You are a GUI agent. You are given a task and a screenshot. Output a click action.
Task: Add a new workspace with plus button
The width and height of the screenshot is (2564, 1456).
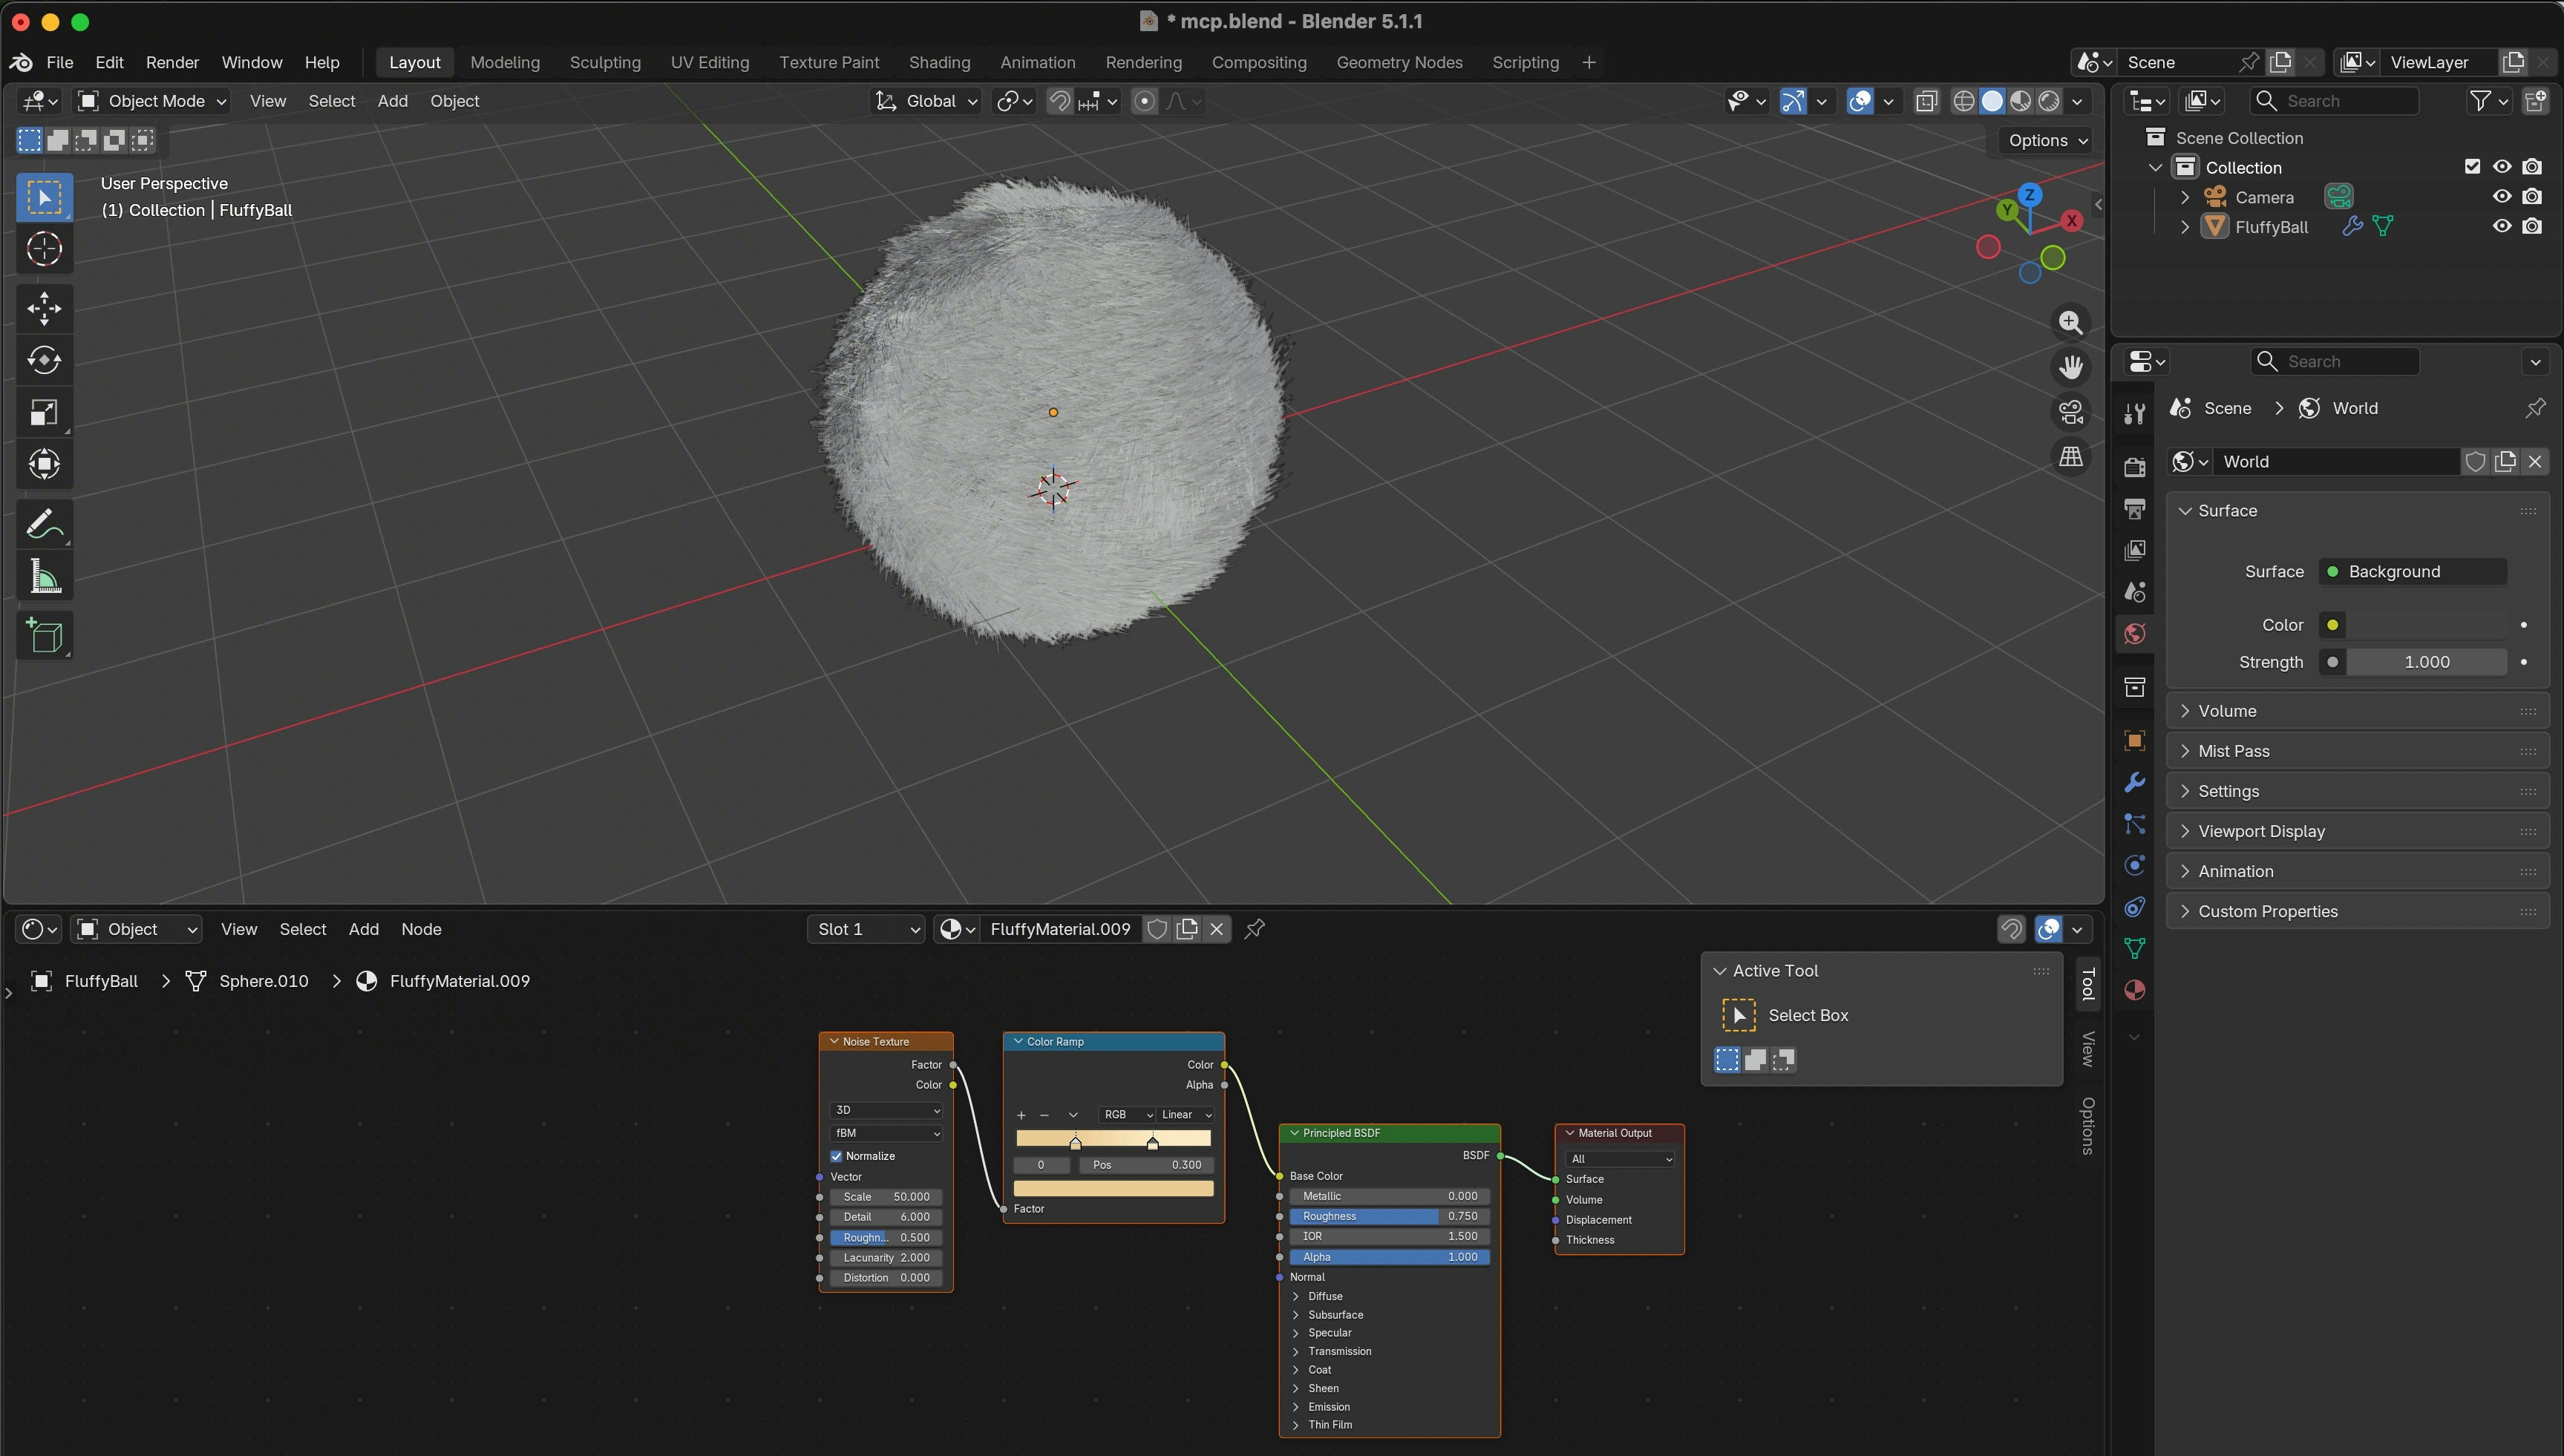coord(1589,62)
